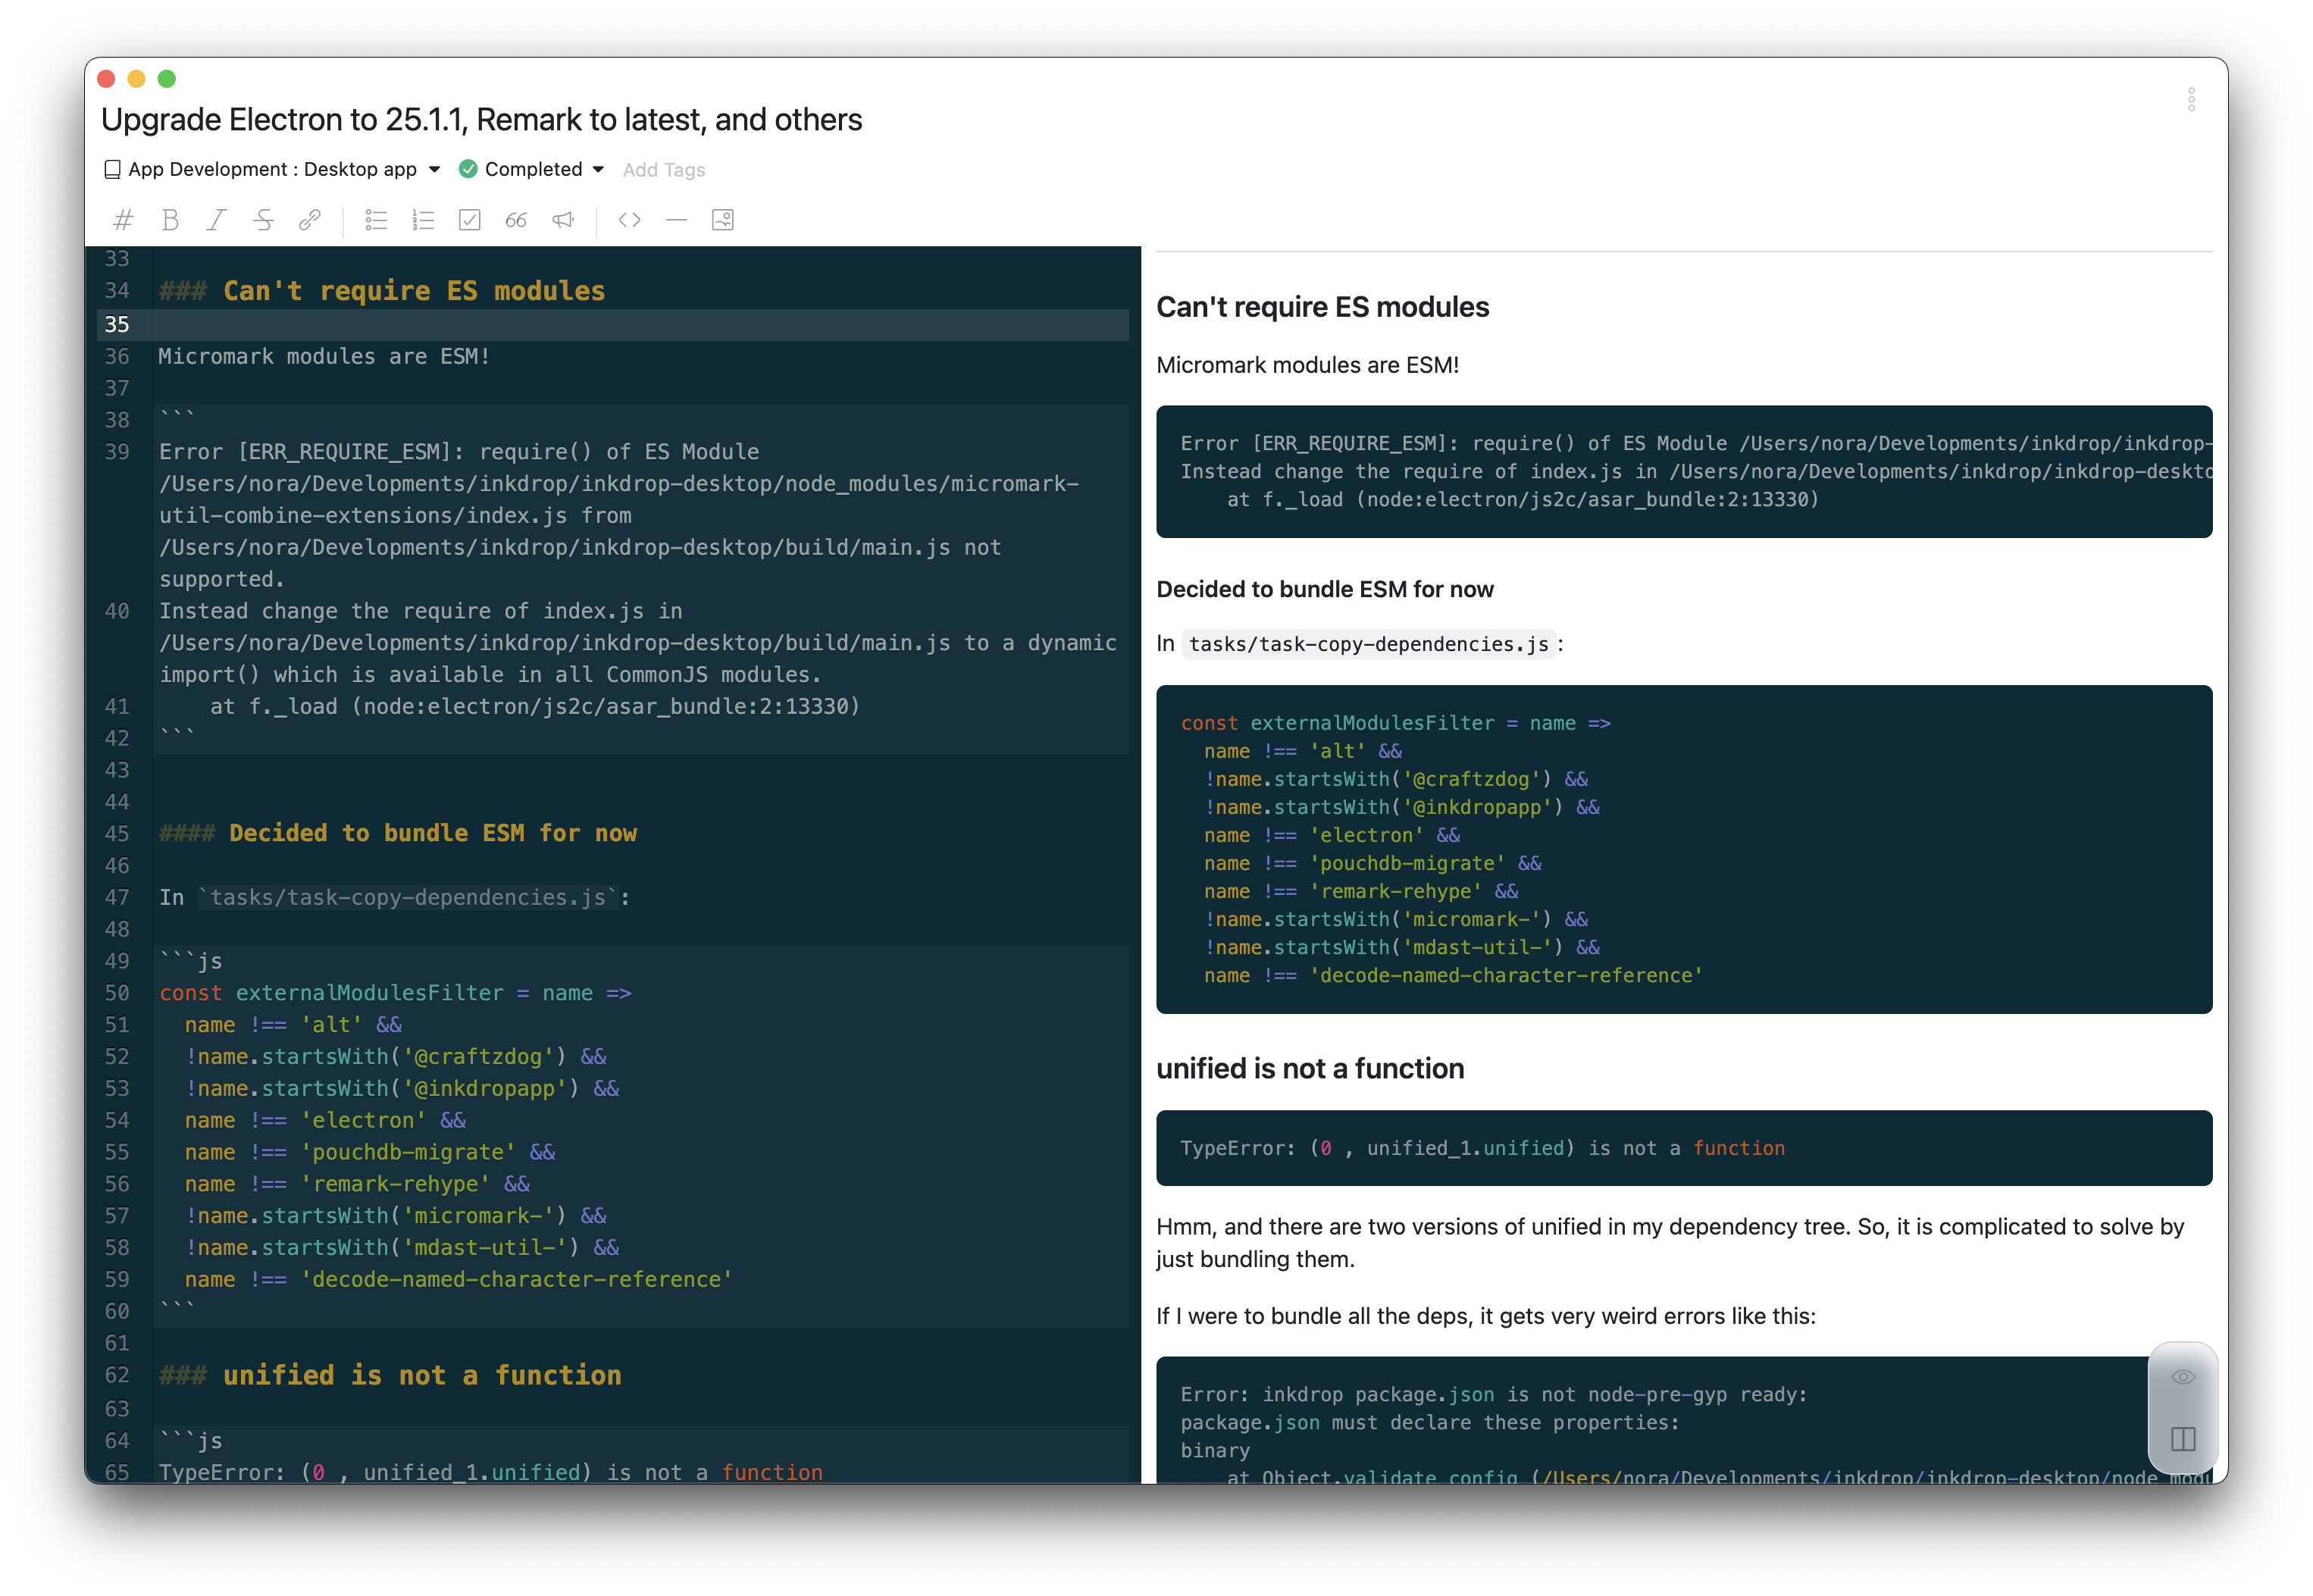Screen dimensions: 2313x1596
Task: Insert a bulleted list
Action: 376,220
